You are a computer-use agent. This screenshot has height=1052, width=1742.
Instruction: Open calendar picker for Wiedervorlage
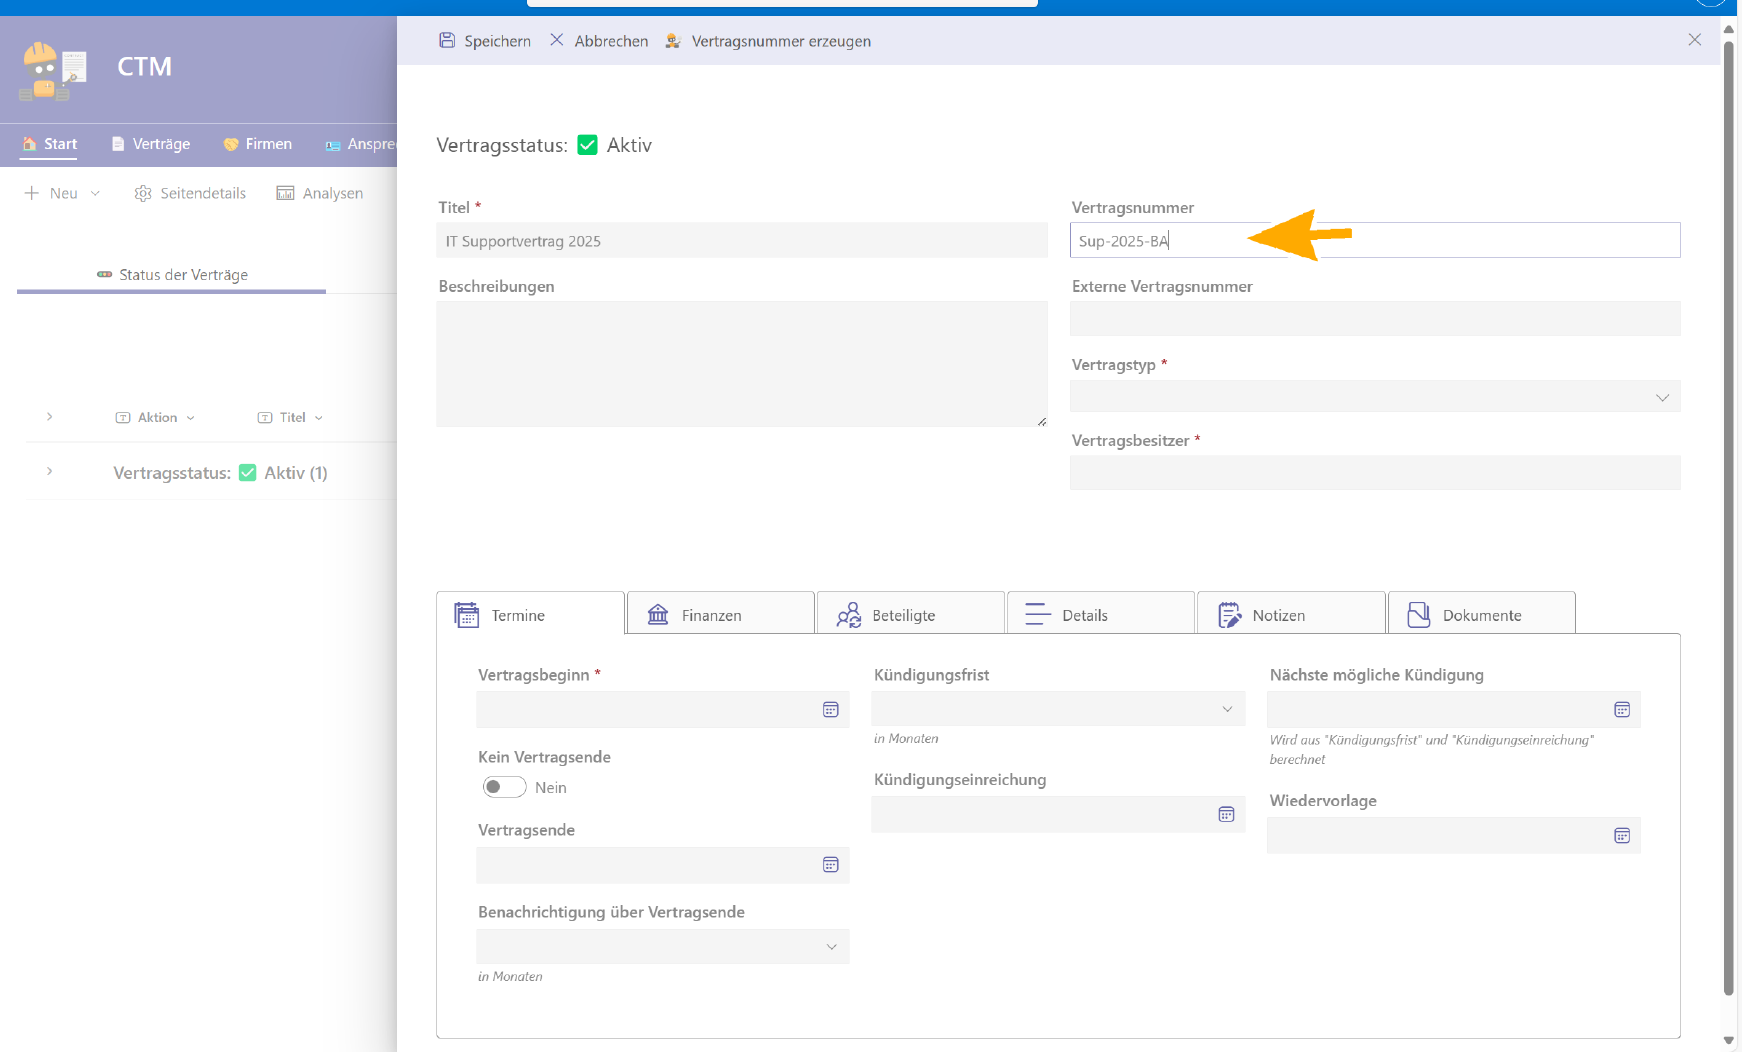click(x=1622, y=835)
